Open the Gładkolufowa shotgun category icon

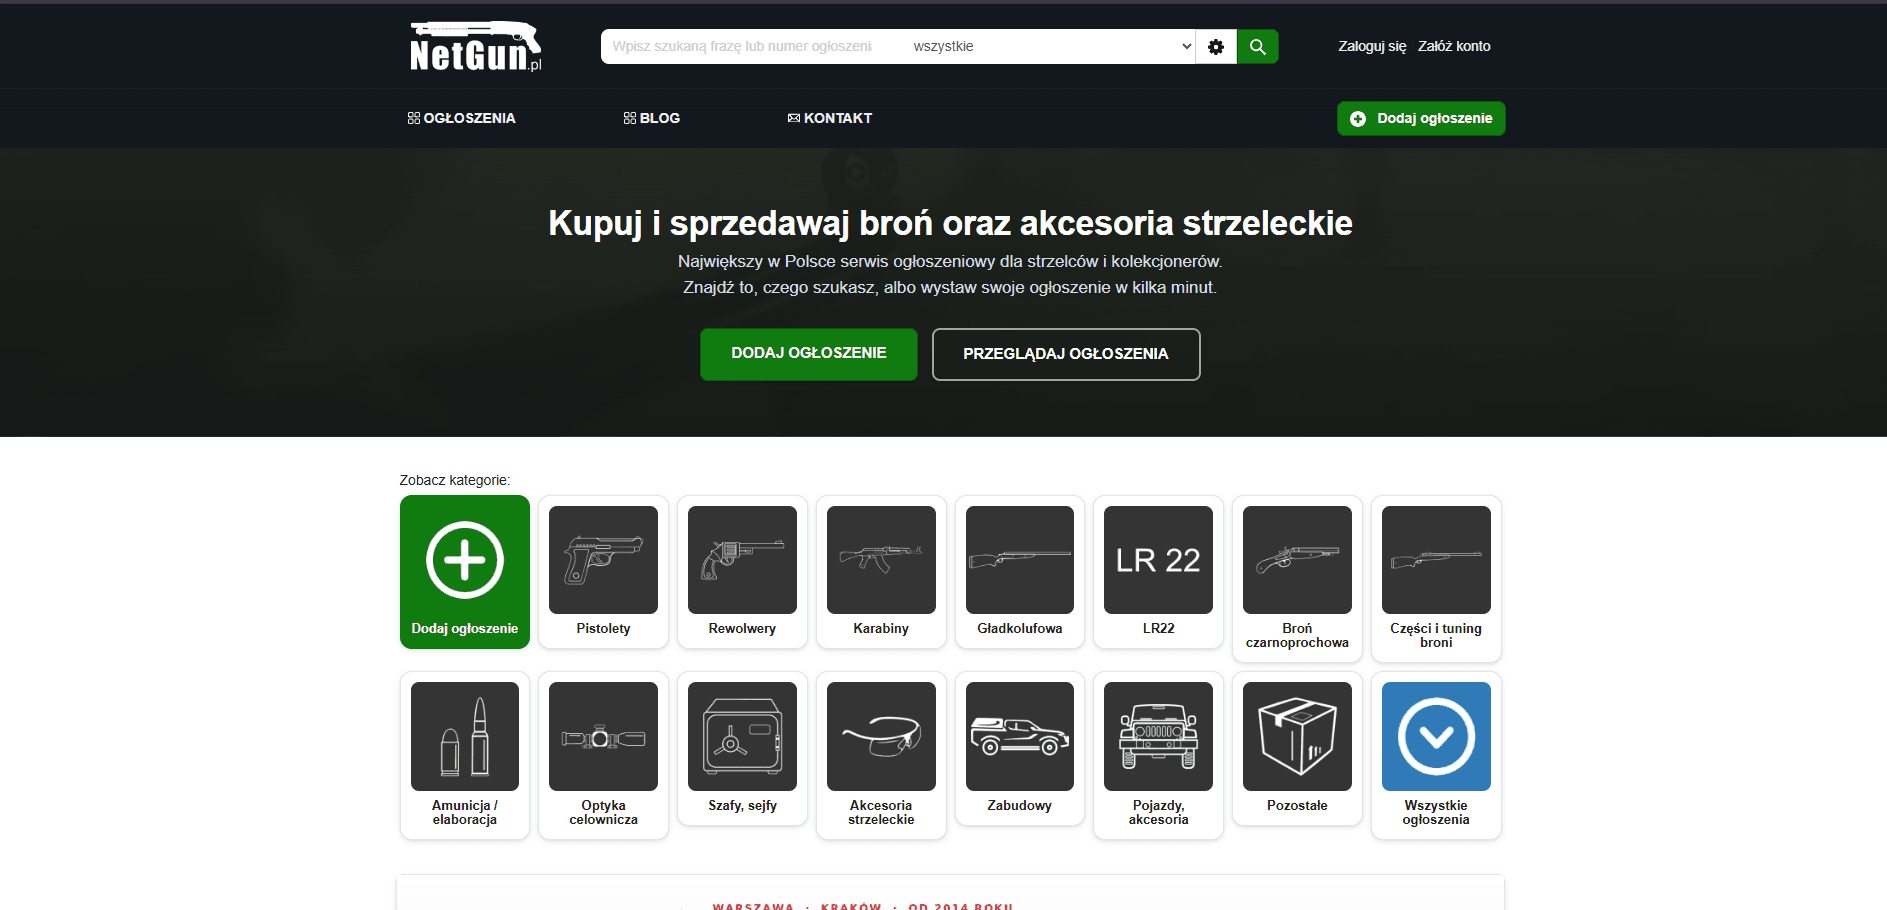(1020, 560)
